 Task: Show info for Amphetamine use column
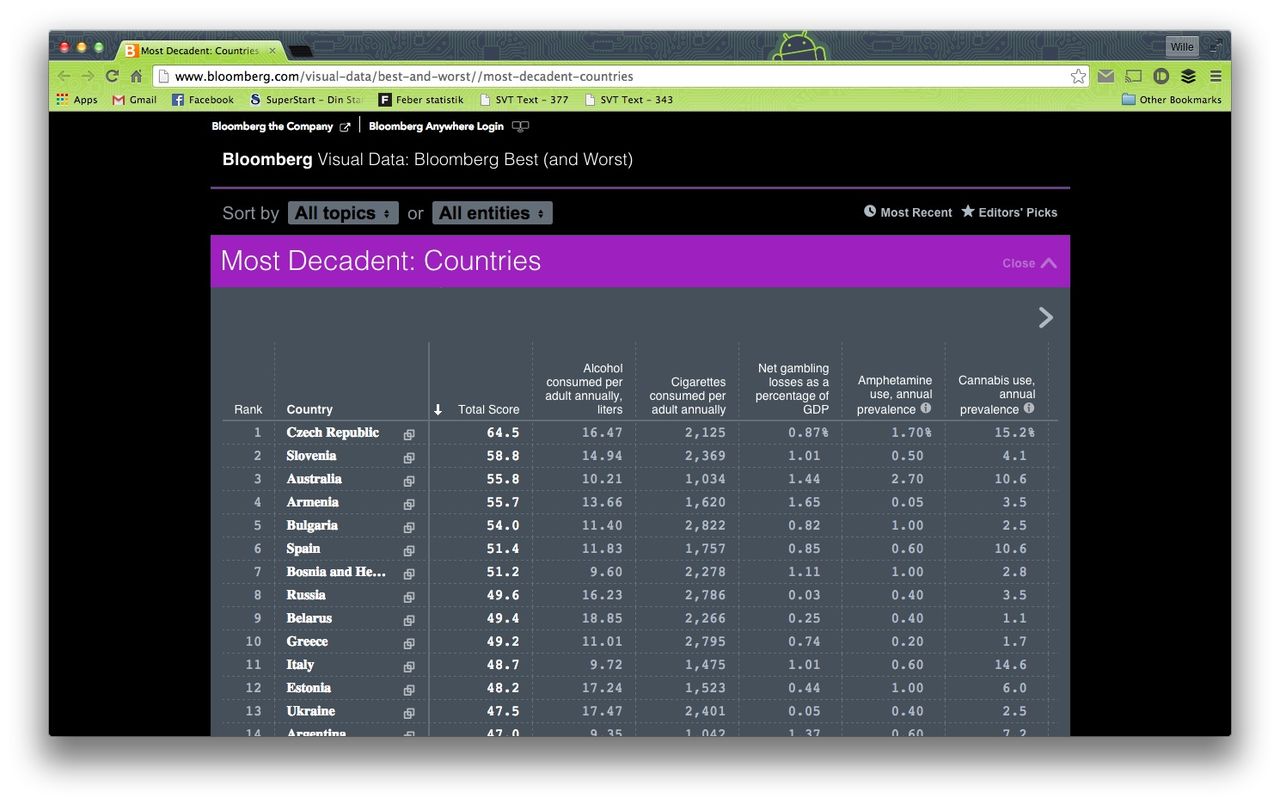926,408
